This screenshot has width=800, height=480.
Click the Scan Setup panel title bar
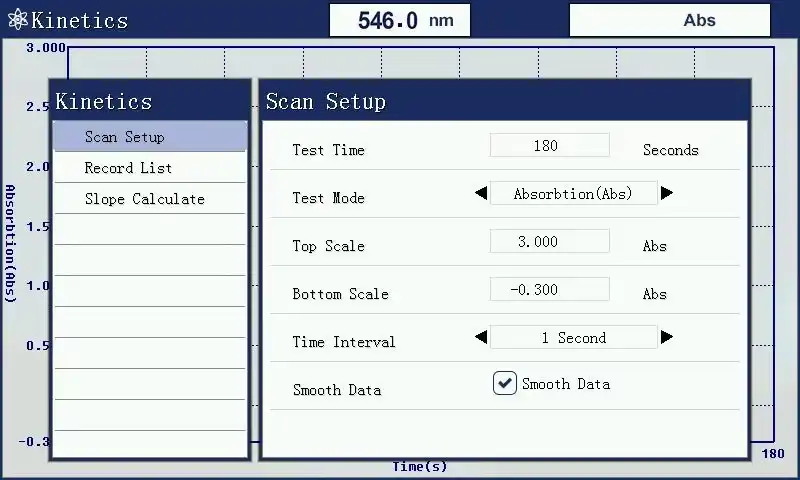pos(504,102)
